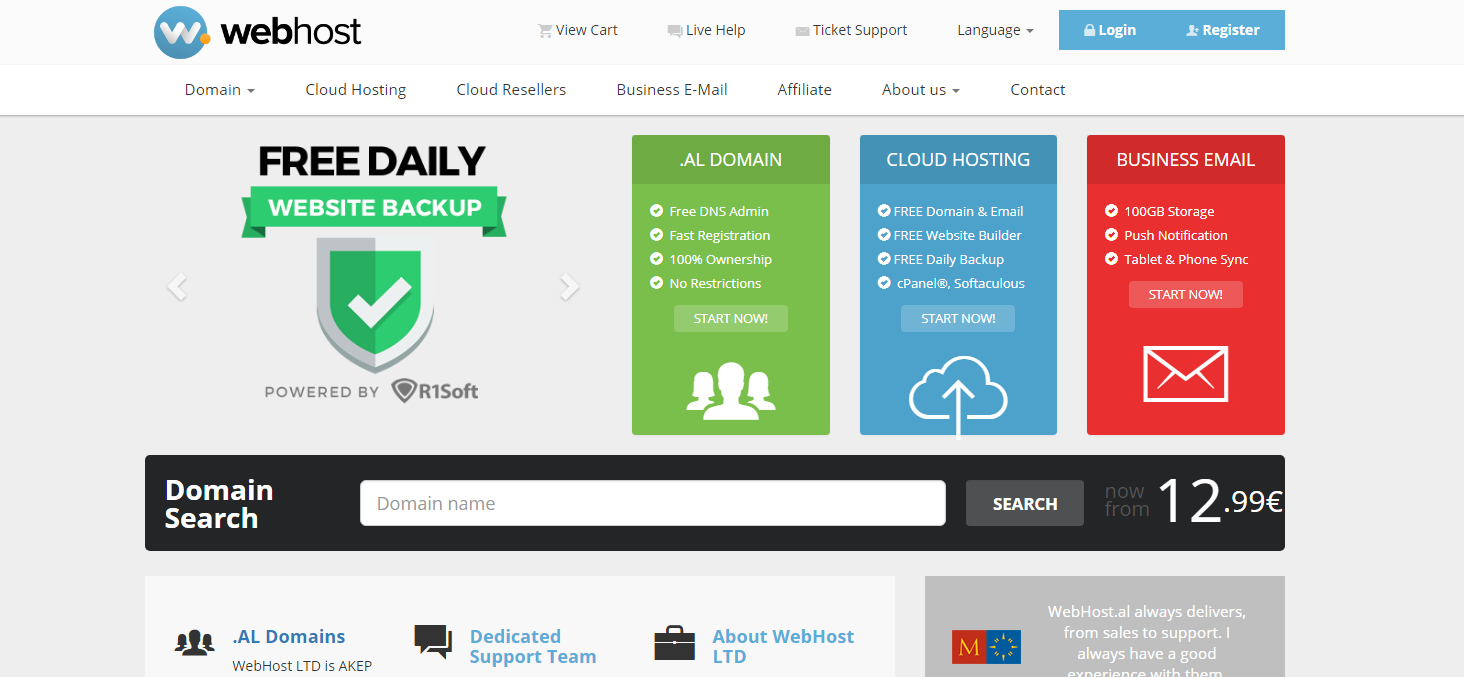This screenshot has width=1464, height=677.
Task: Click the Tablet & Phone Sync feature text
Action: click(x=1186, y=259)
